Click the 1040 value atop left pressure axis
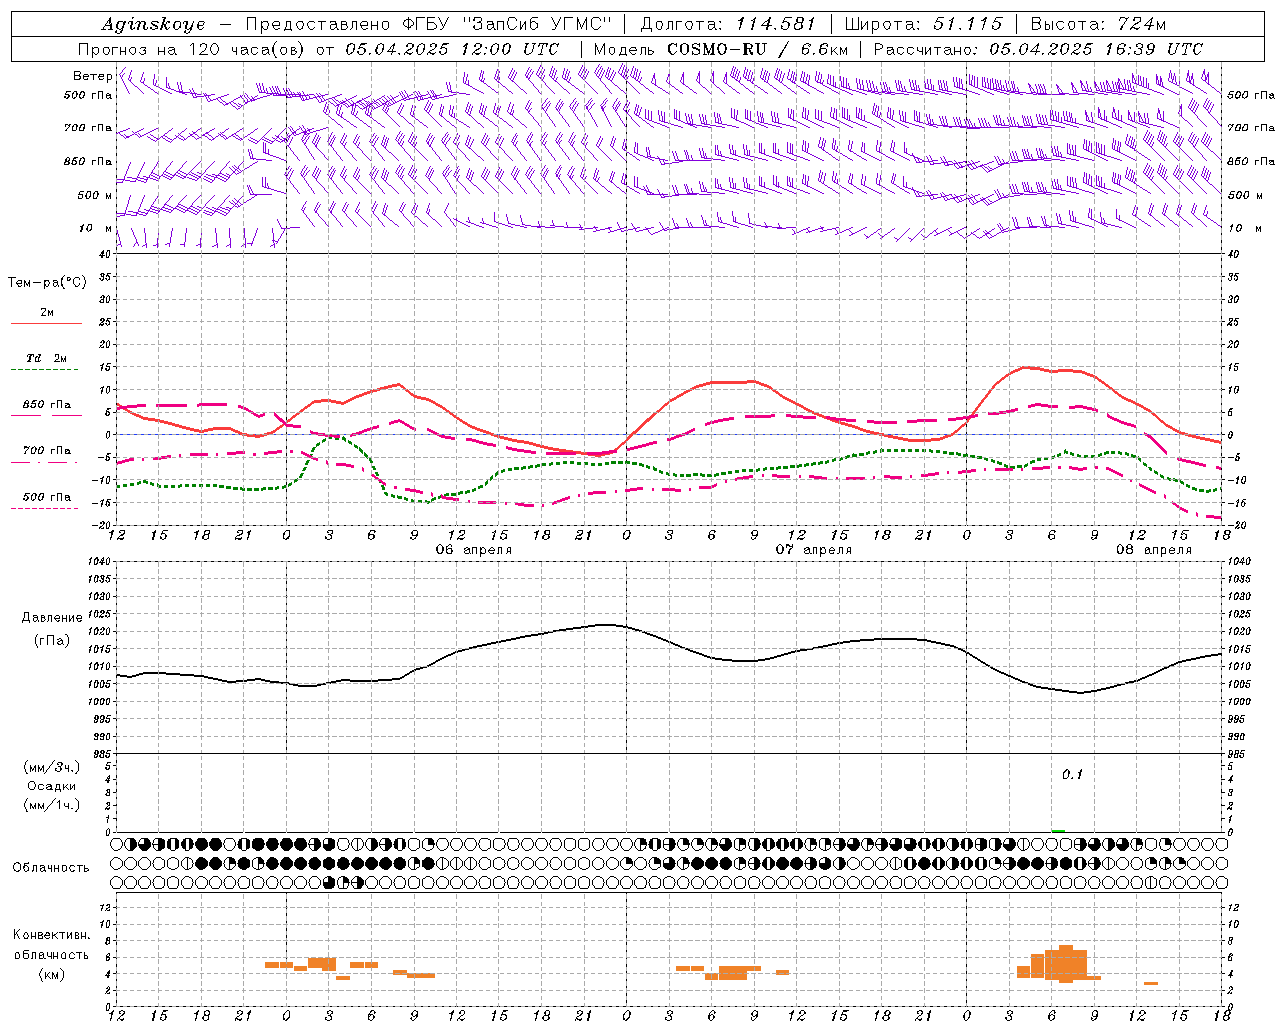 click(101, 562)
